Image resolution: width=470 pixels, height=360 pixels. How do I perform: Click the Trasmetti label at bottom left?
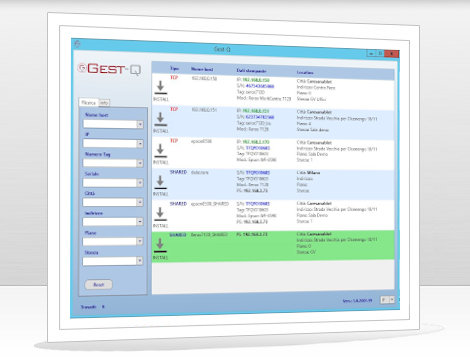89,307
